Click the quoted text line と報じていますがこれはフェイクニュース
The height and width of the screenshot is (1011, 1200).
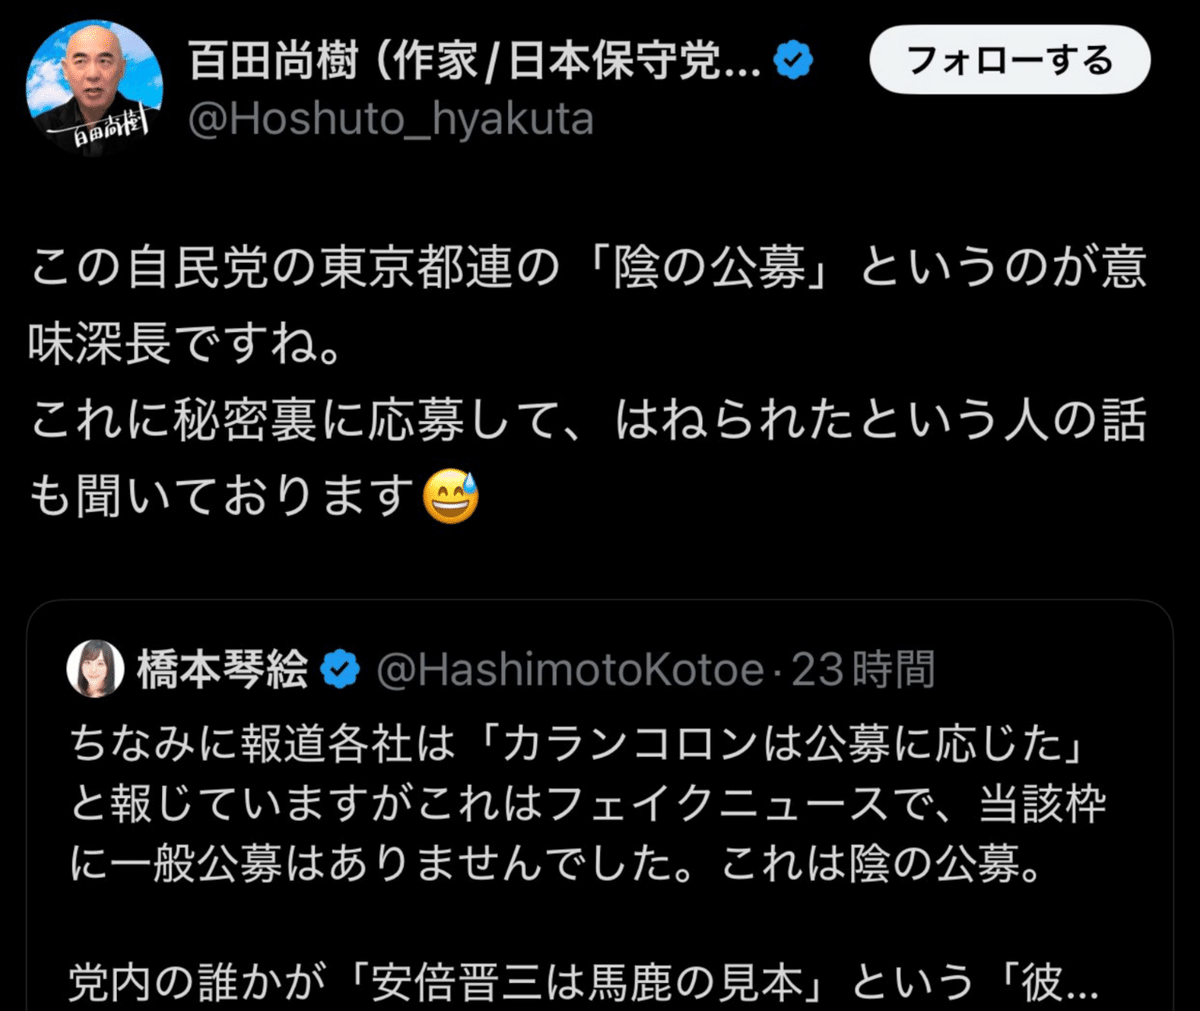[589, 803]
